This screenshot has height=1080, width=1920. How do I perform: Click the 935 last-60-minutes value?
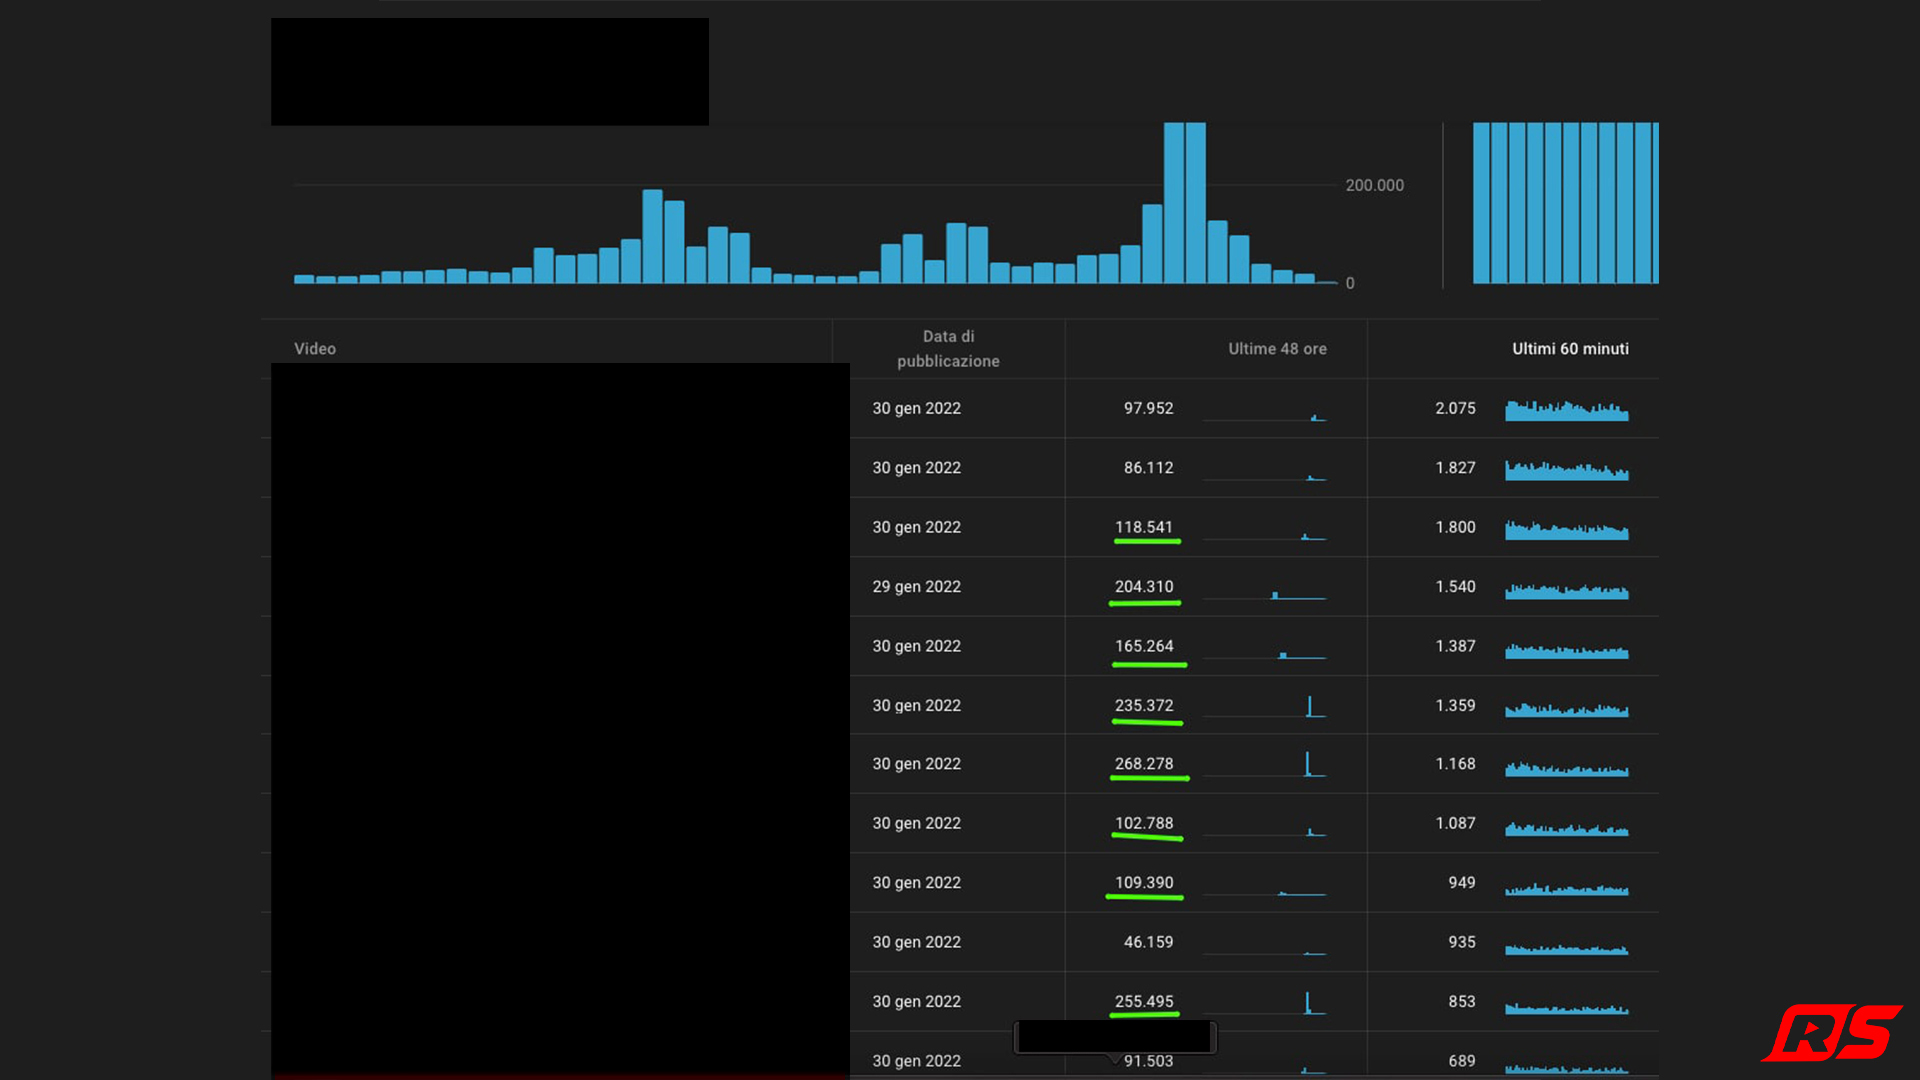click(x=1461, y=942)
